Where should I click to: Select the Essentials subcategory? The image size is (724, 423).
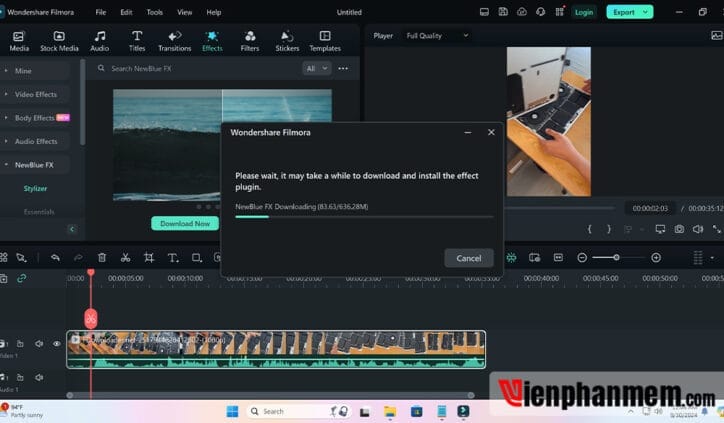pyautogui.click(x=39, y=212)
